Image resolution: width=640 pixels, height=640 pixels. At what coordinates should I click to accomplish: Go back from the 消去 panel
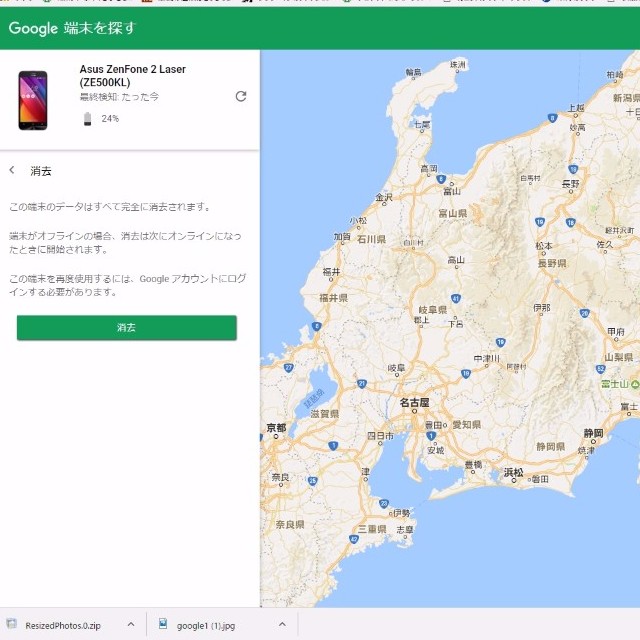tap(12, 170)
